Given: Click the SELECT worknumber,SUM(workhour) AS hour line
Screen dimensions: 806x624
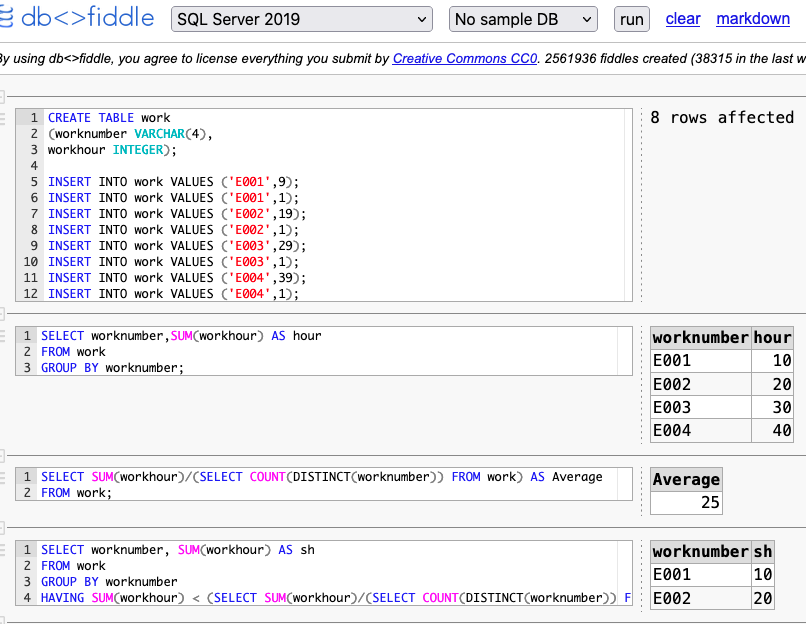Looking at the screenshot, I should [x=181, y=336].
